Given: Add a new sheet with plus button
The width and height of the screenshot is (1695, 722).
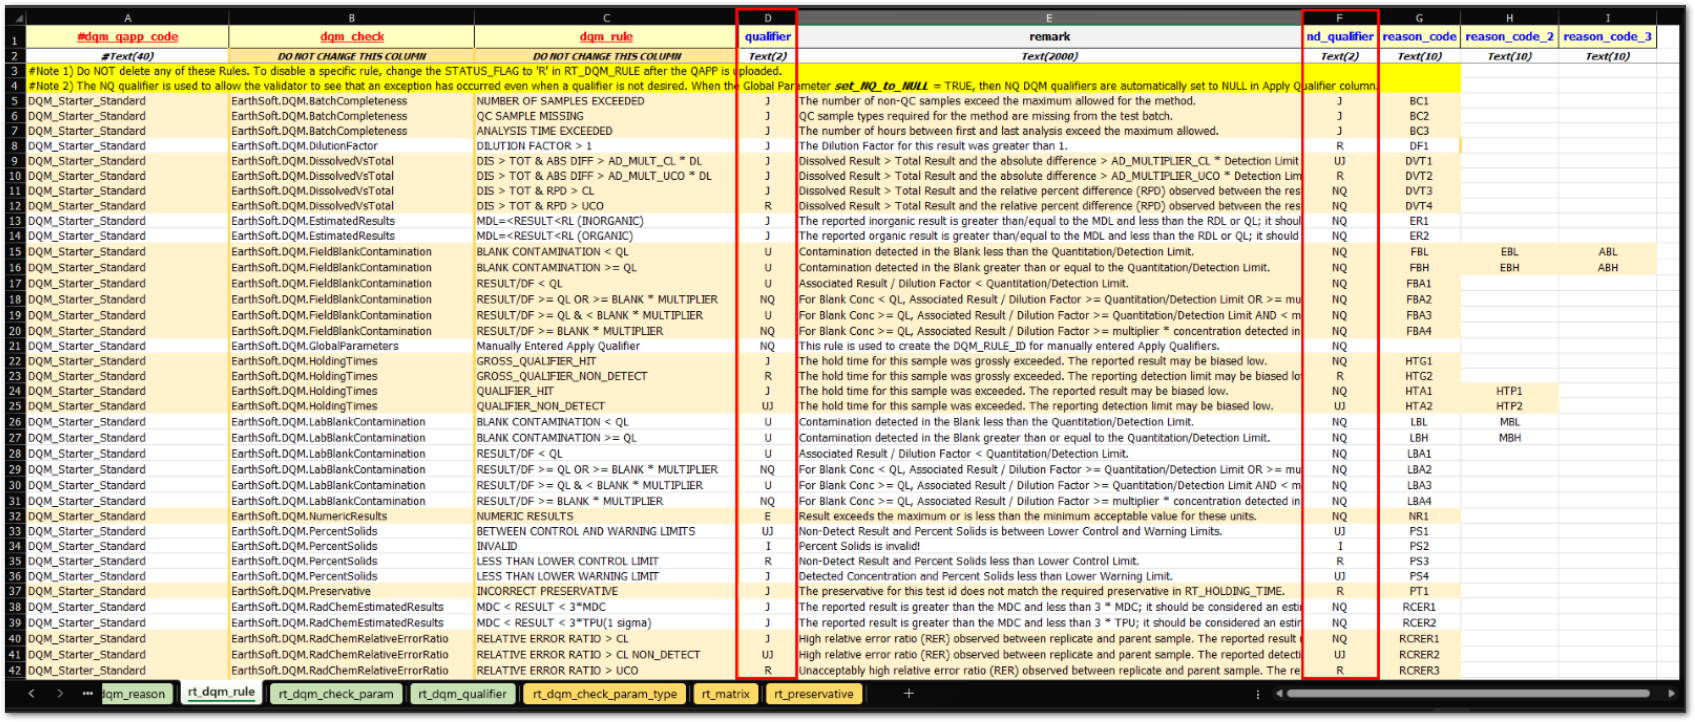Looking at the screenshot, I should [x=908, y=693].
